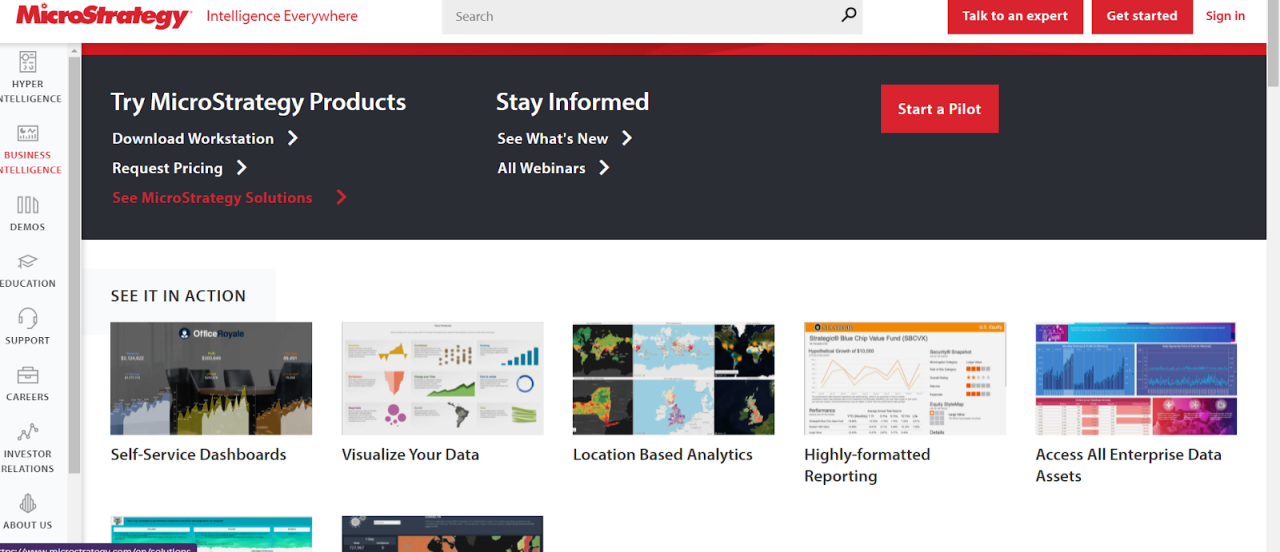Open the Location Based Analytics thumbnail
Screen dimensions: 1280x552
673,378
